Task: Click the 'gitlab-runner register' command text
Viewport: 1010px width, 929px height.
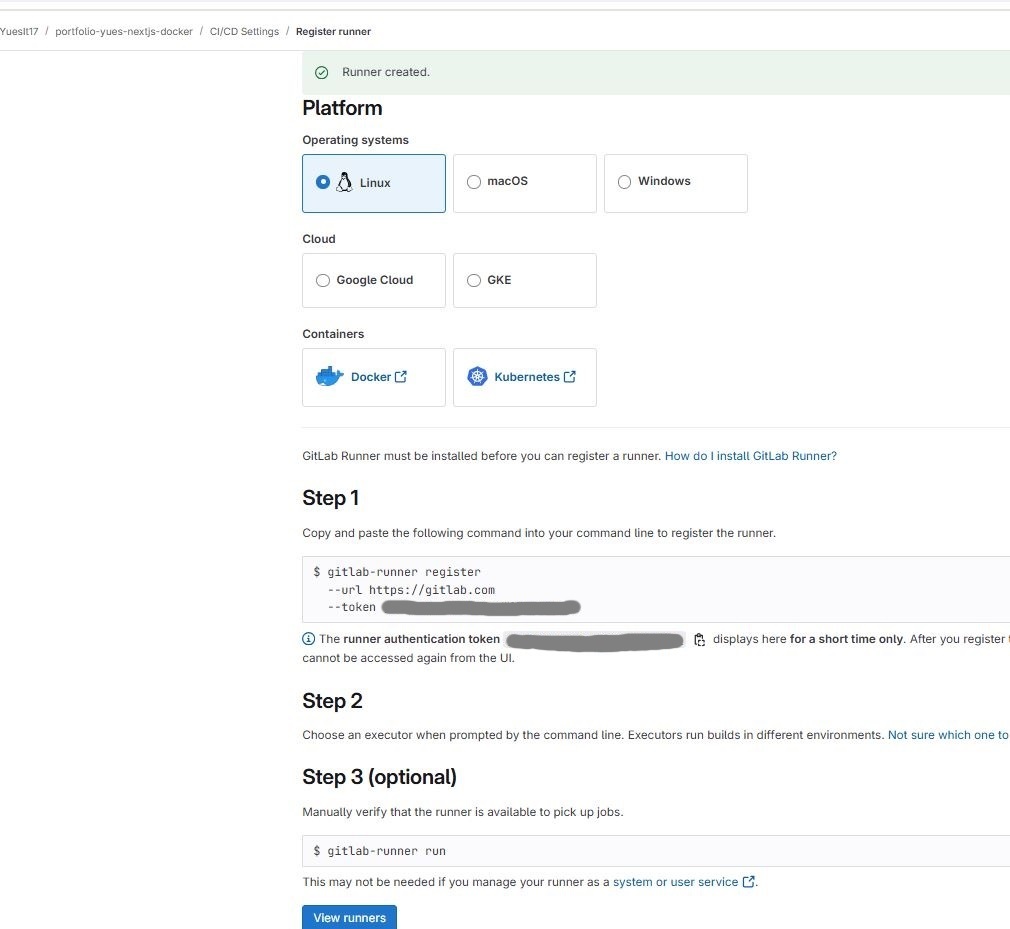Action: point(404,572)
